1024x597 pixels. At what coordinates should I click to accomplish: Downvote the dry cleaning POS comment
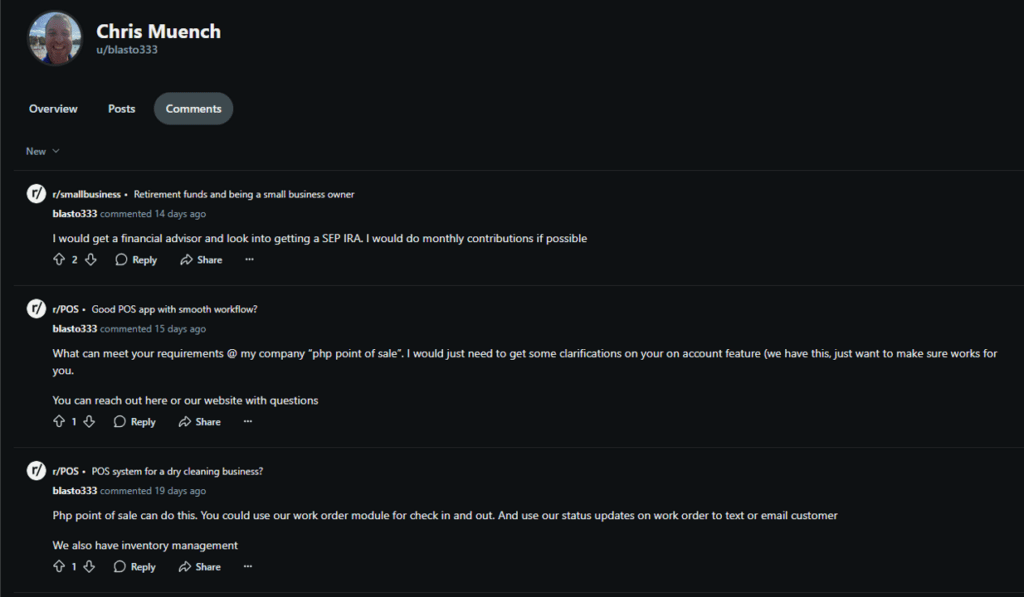[89, 567]
